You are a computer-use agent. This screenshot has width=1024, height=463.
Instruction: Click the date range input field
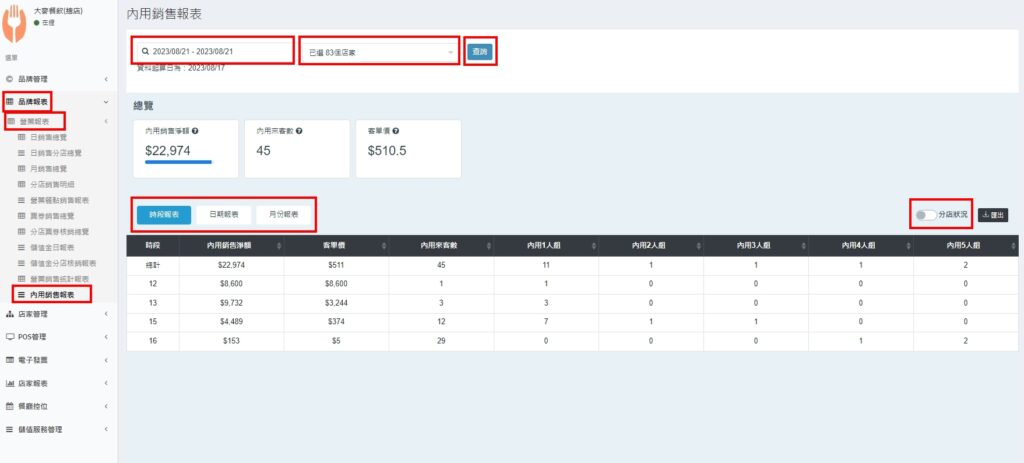click(212, 50)
